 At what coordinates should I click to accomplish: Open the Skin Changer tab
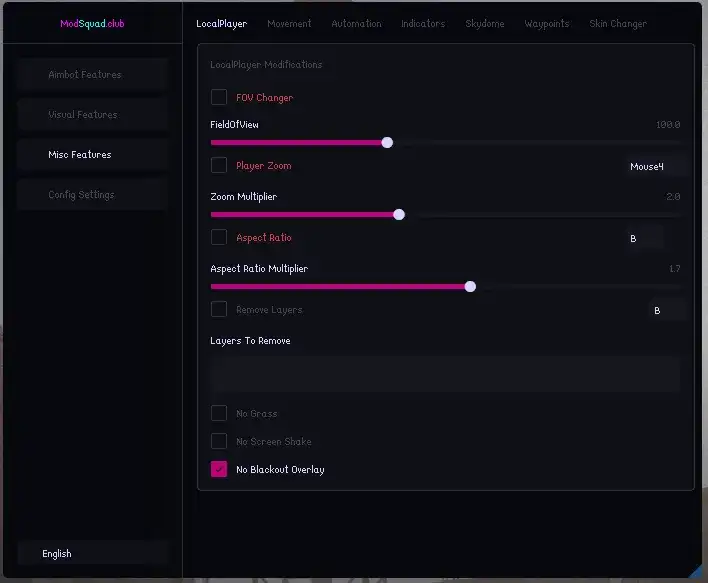(618, 23)
